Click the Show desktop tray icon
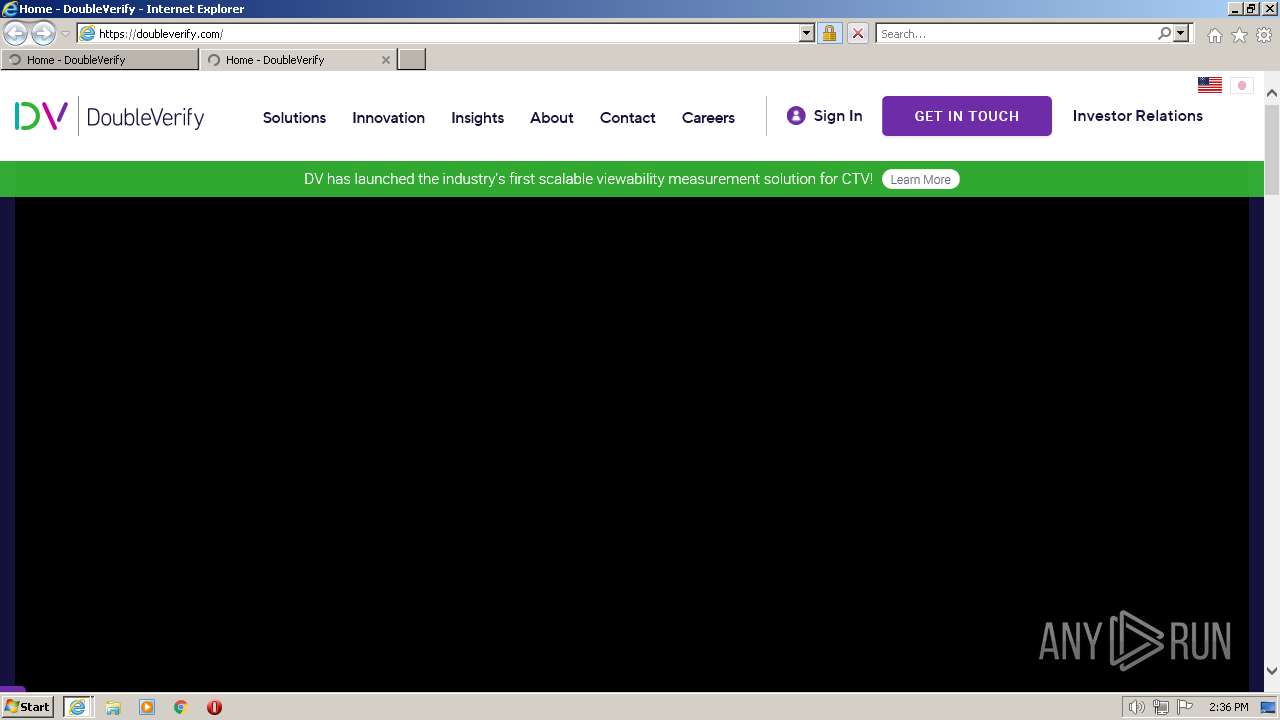 pyautogui.click(x=1269, y=707)
